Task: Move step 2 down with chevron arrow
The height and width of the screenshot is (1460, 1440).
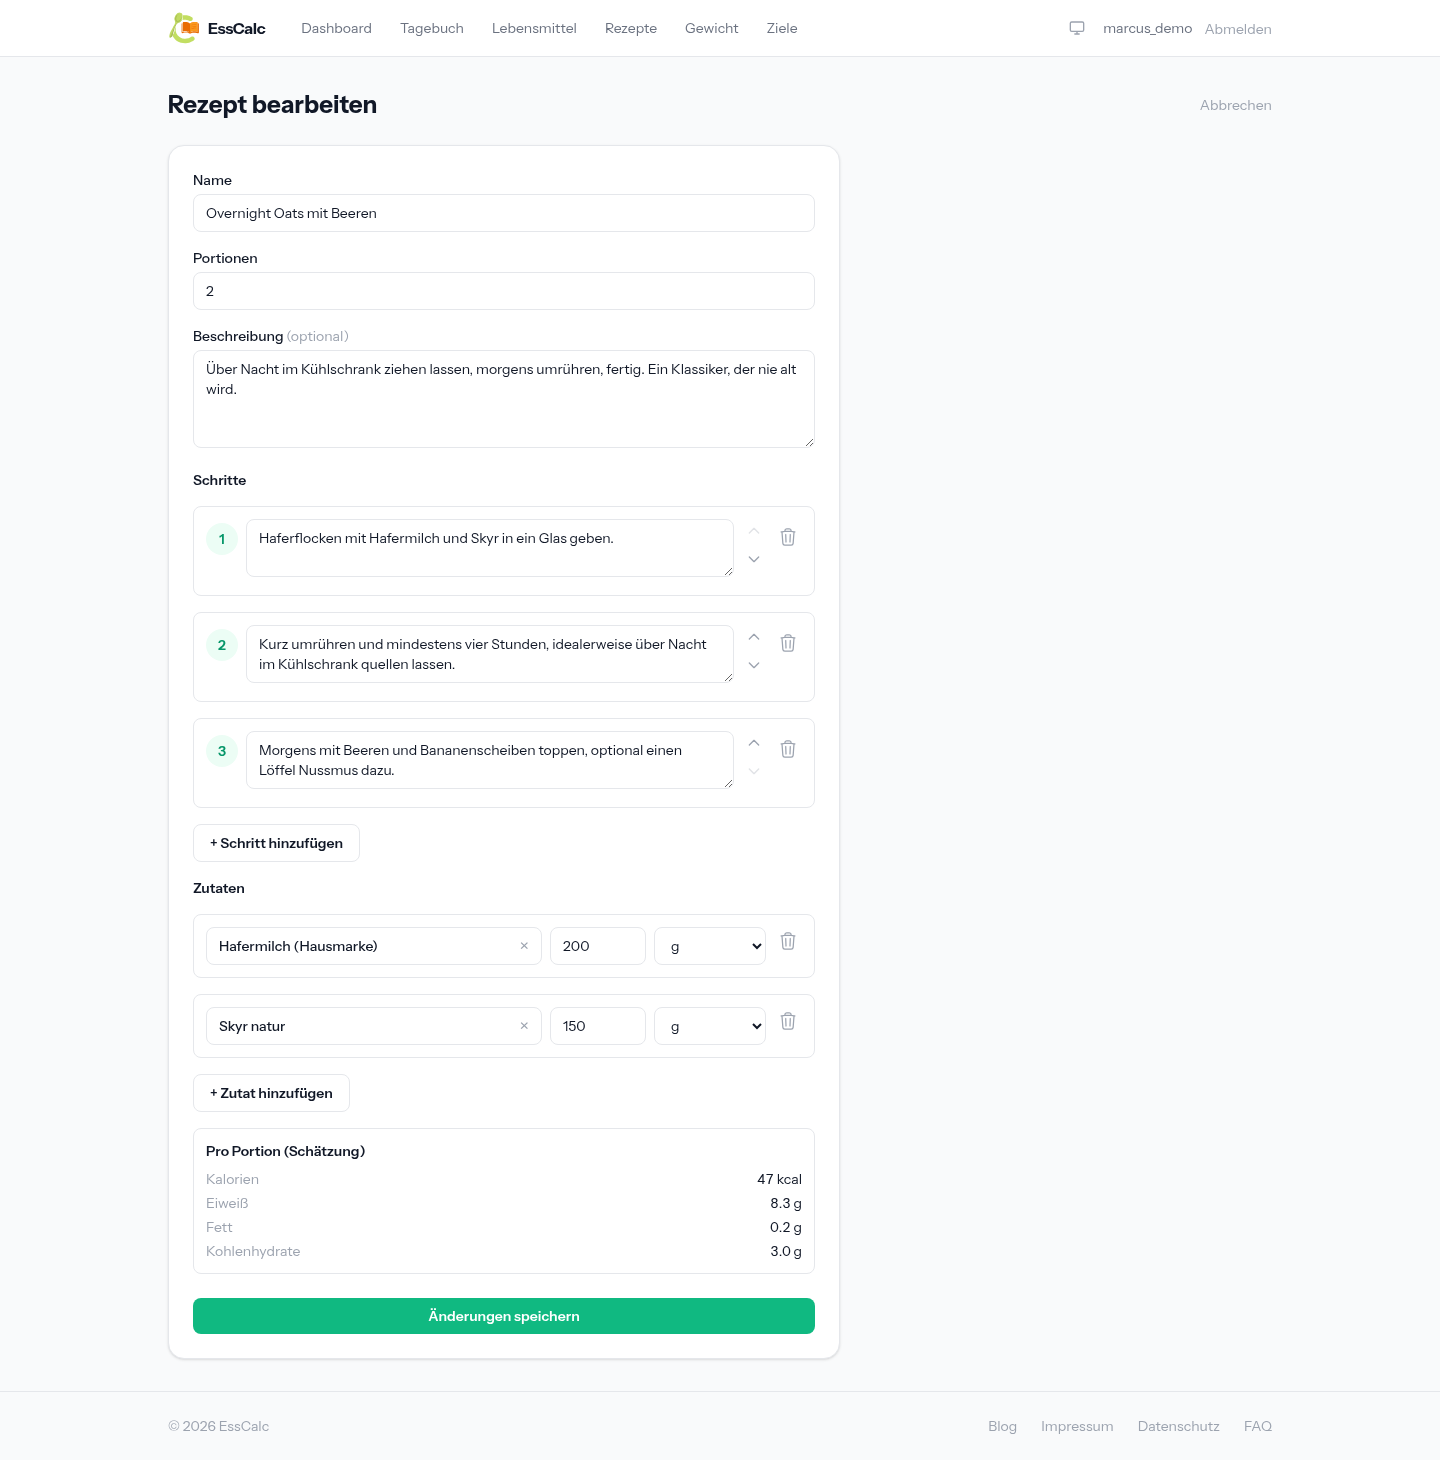Action: click(x=754, y=665)
